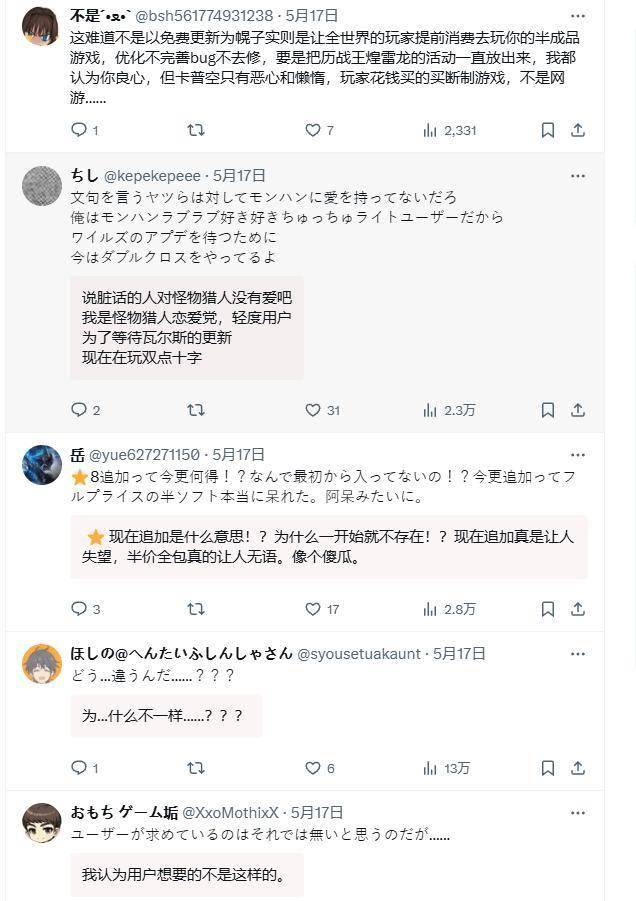Open the @kepekepeee profile handle link

click(x=152, y=176)
